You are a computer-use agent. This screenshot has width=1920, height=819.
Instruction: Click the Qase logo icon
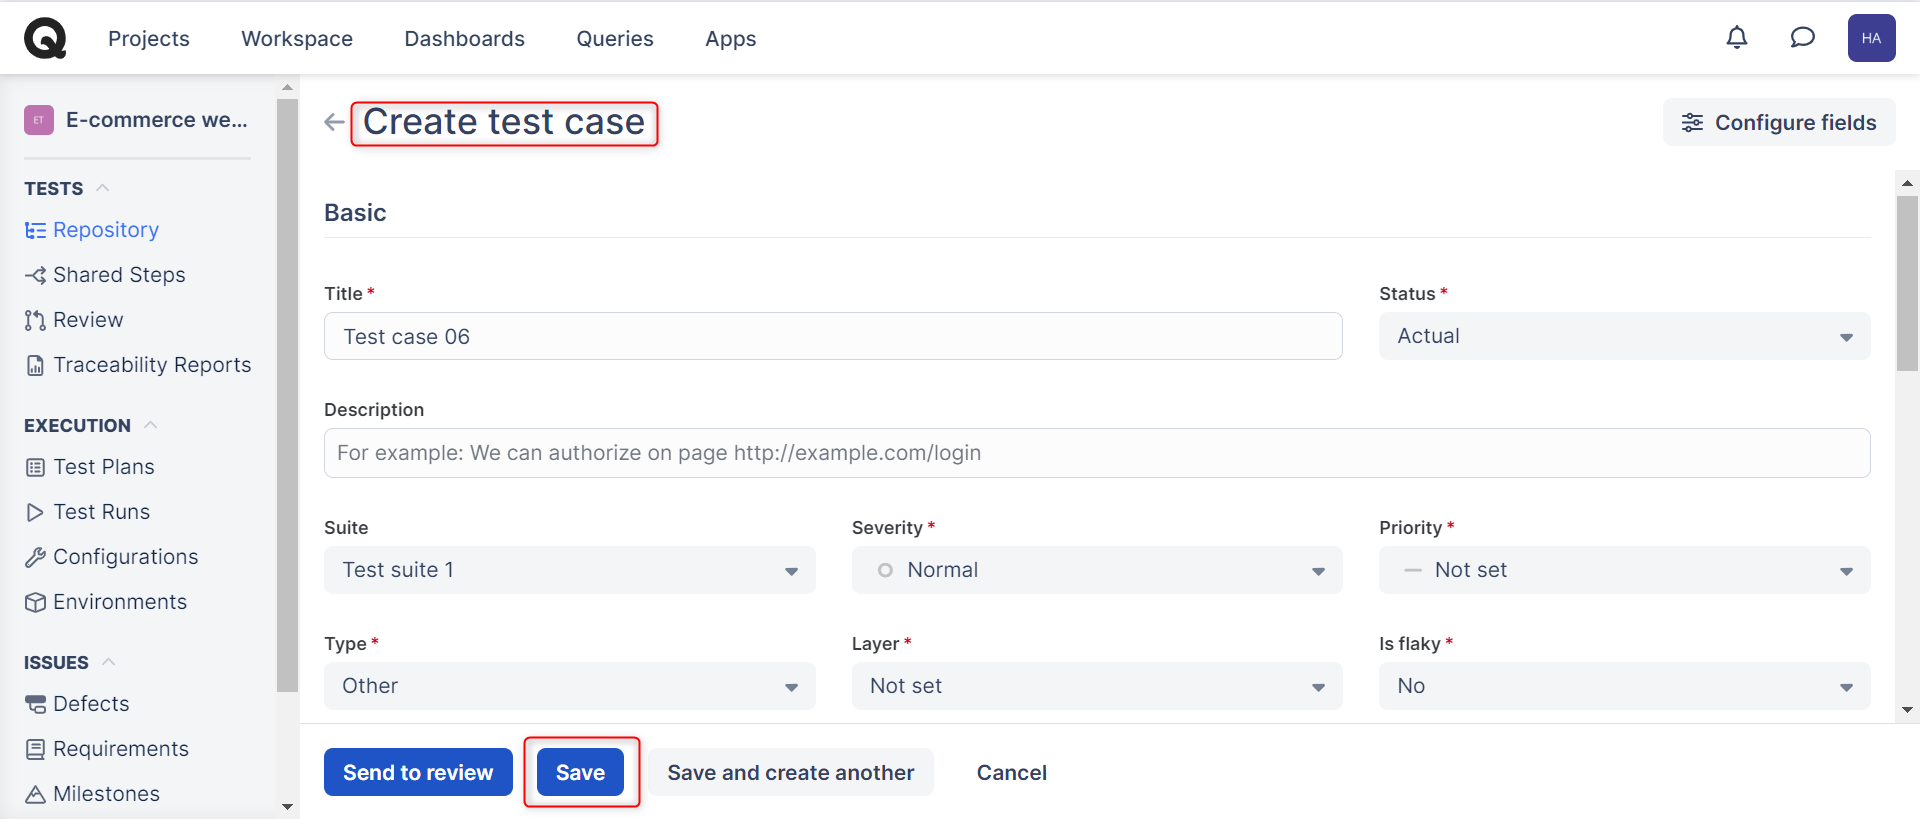coord(45,38)
